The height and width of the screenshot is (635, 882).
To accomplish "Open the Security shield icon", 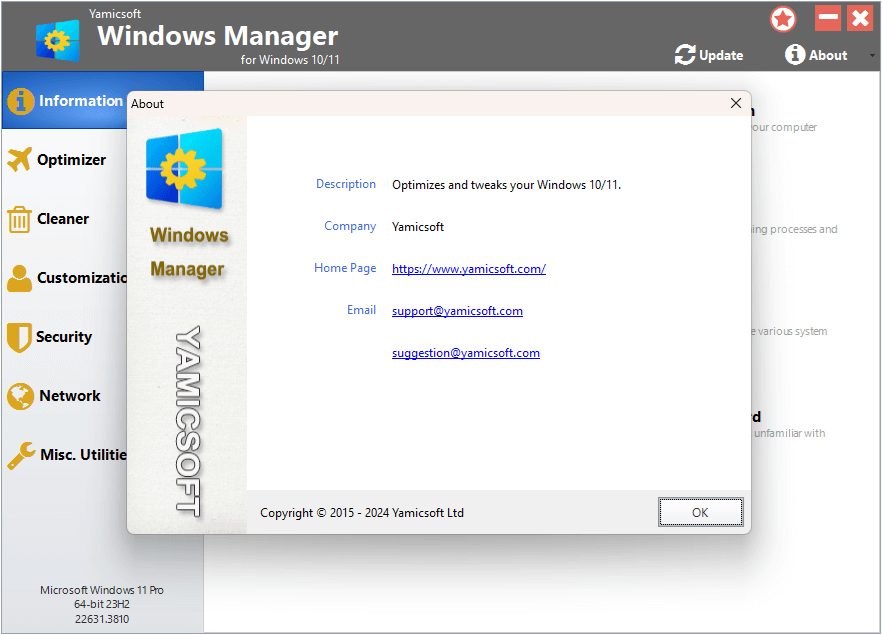I will click(20, 337).
